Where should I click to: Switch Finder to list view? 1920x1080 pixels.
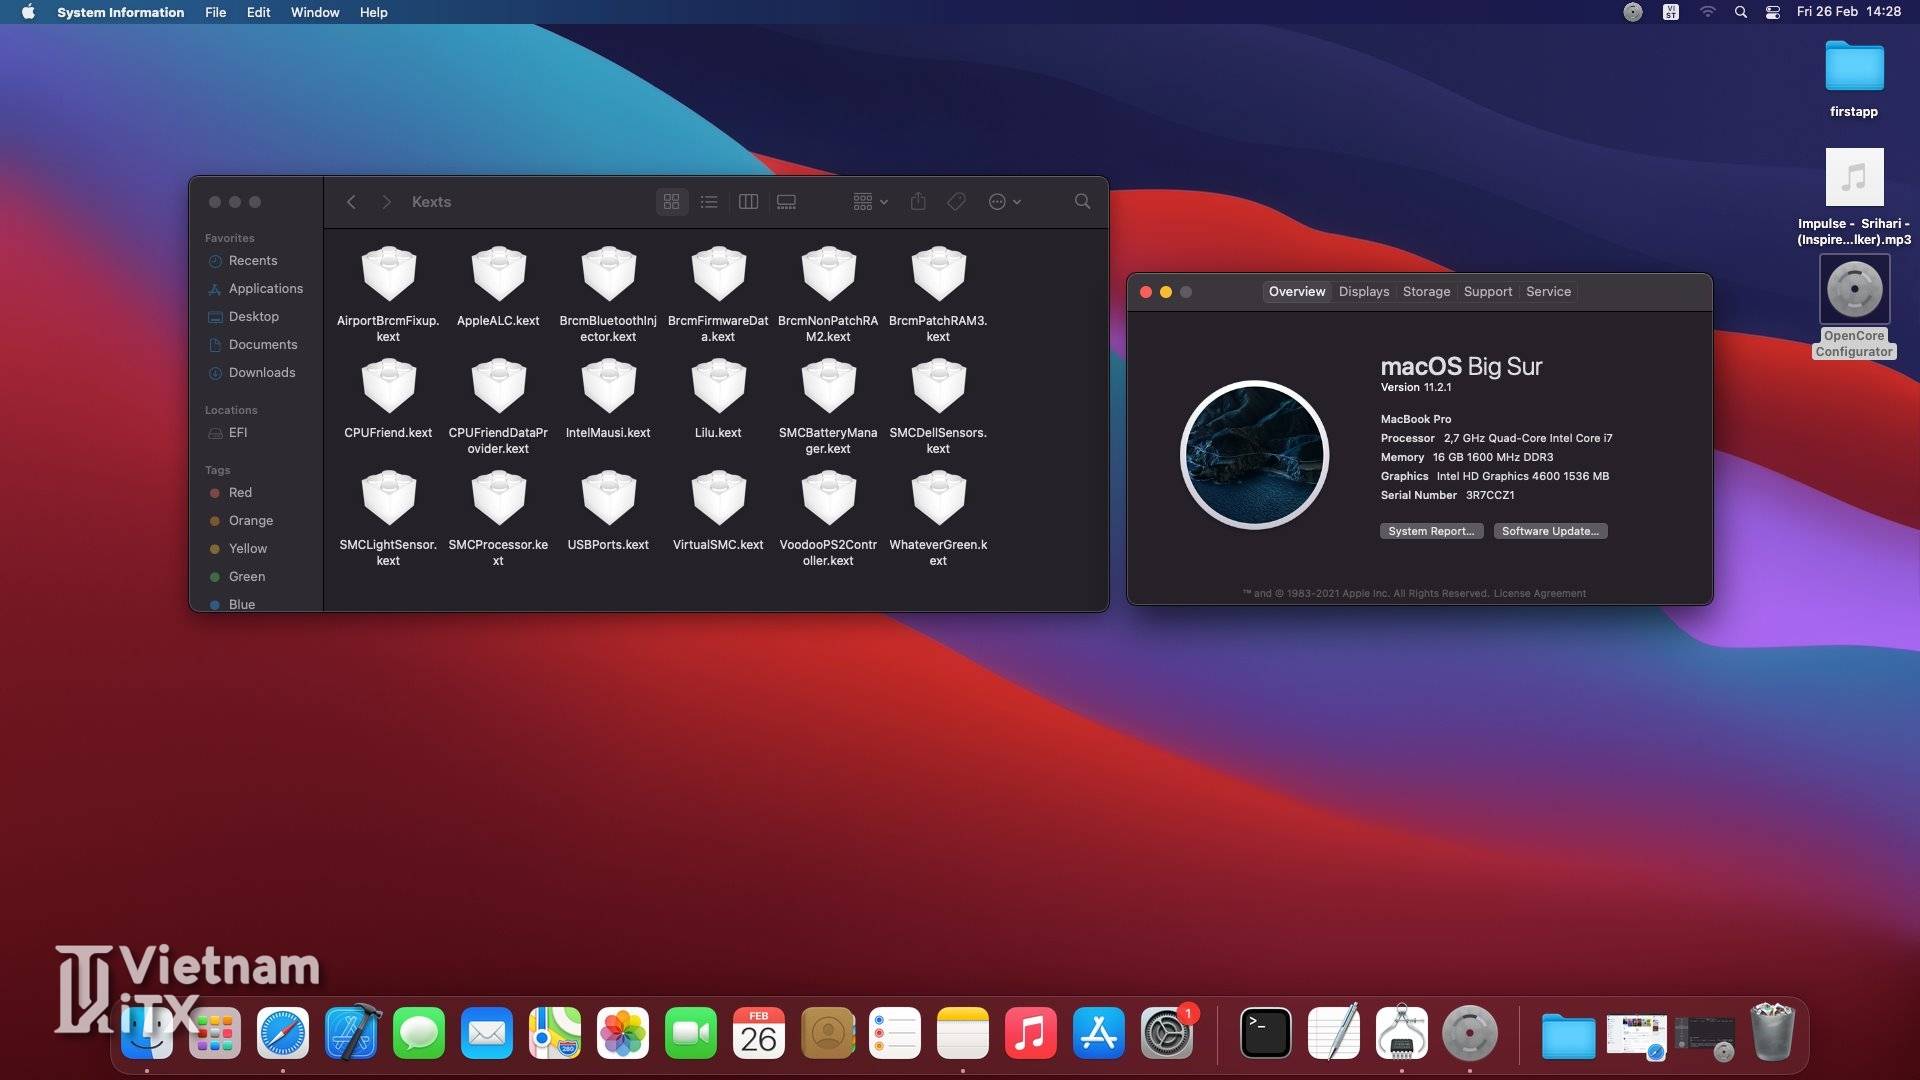click(x=709, y=202)
